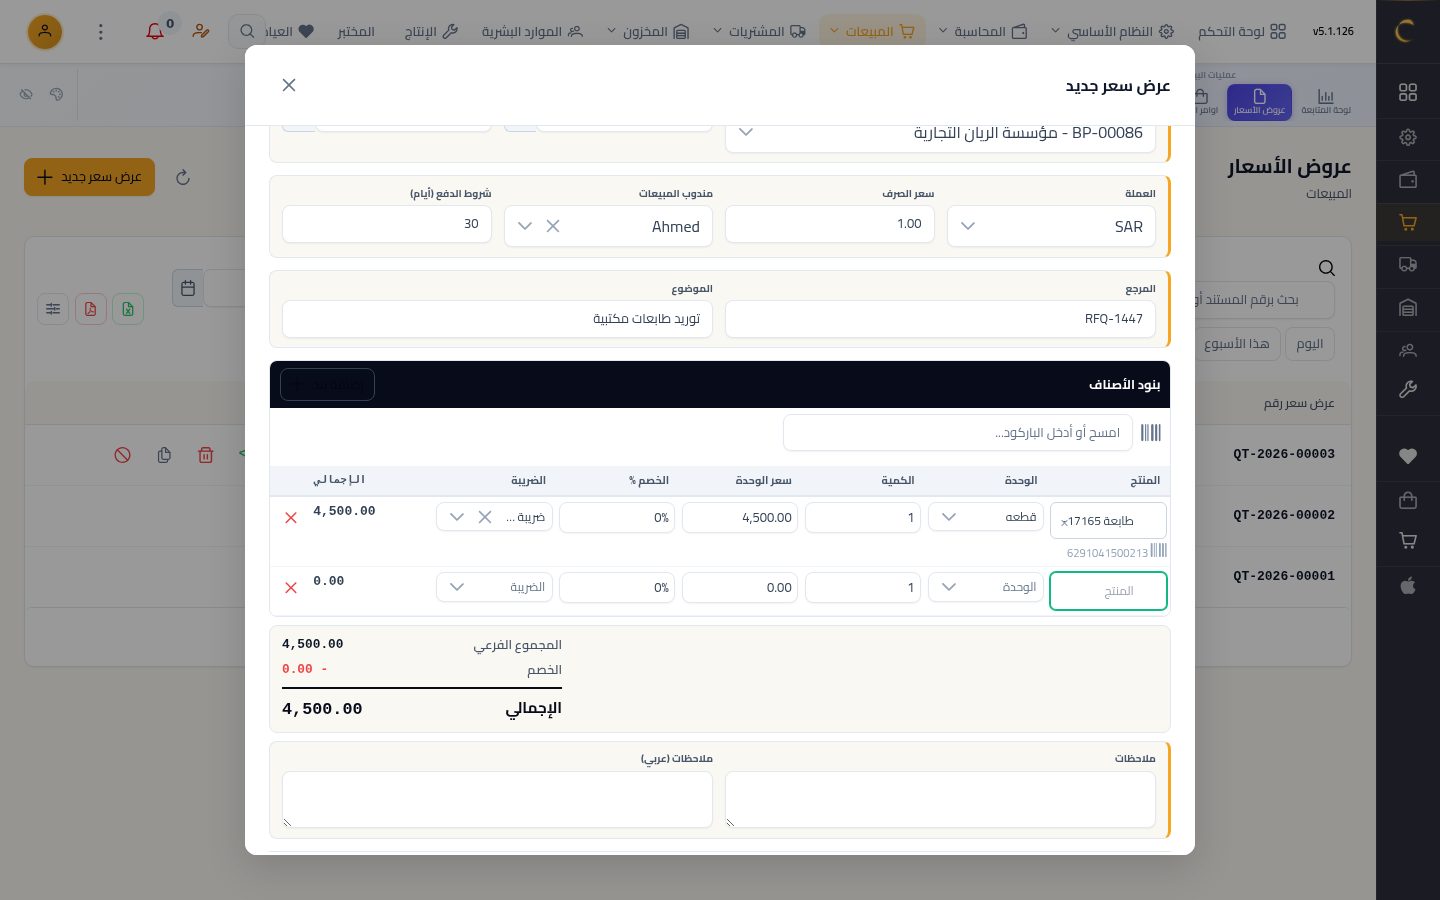The image size is (1440, 900).
Task: Expand the المحاسبة top menu
Action: [985, 32]
